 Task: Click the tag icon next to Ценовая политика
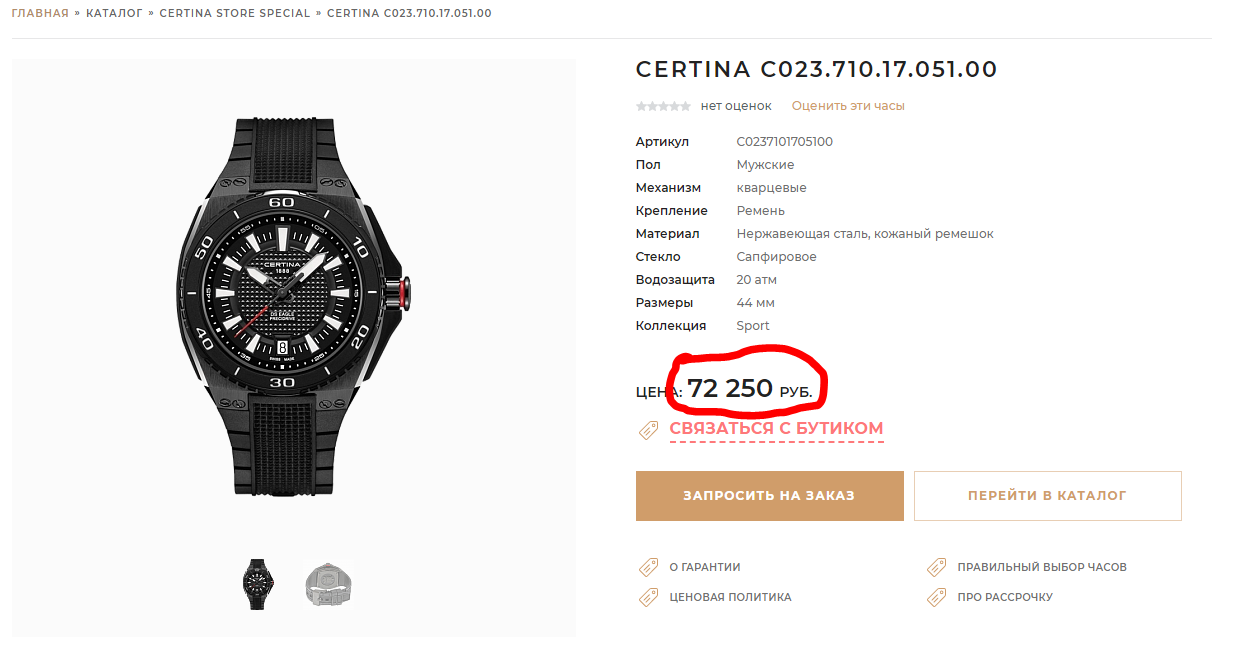pyautogui.click(x=648, y=597)
